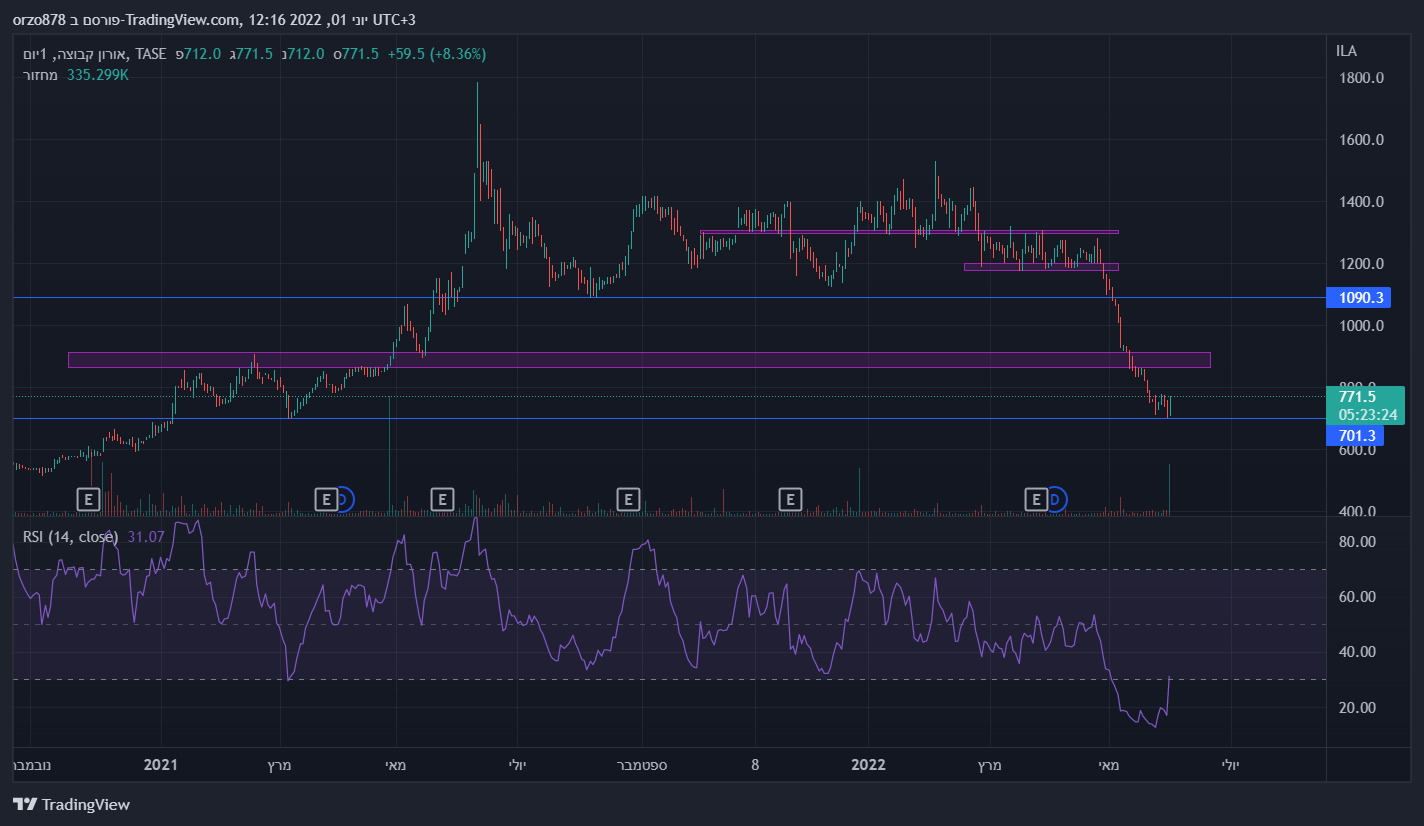Open the ILA currency selector
This screenshot has height=826, width=1424.
(1346, 51)
